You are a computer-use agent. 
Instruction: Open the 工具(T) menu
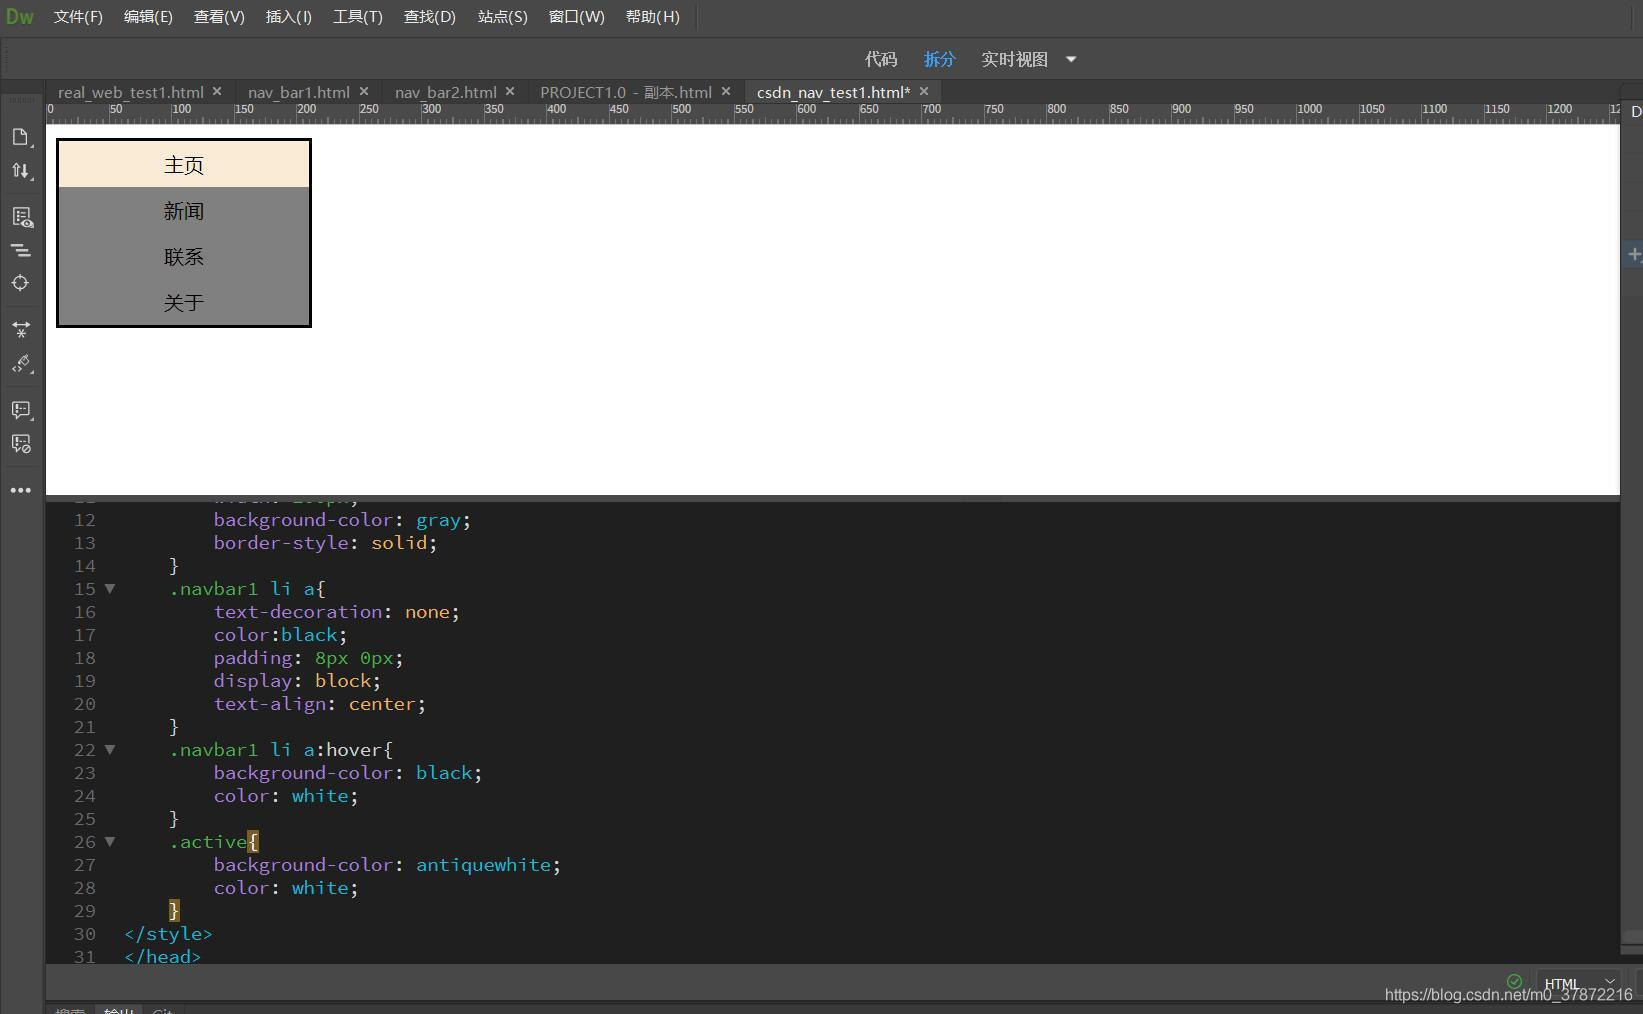pyautogui.click(x=358, y=17)
